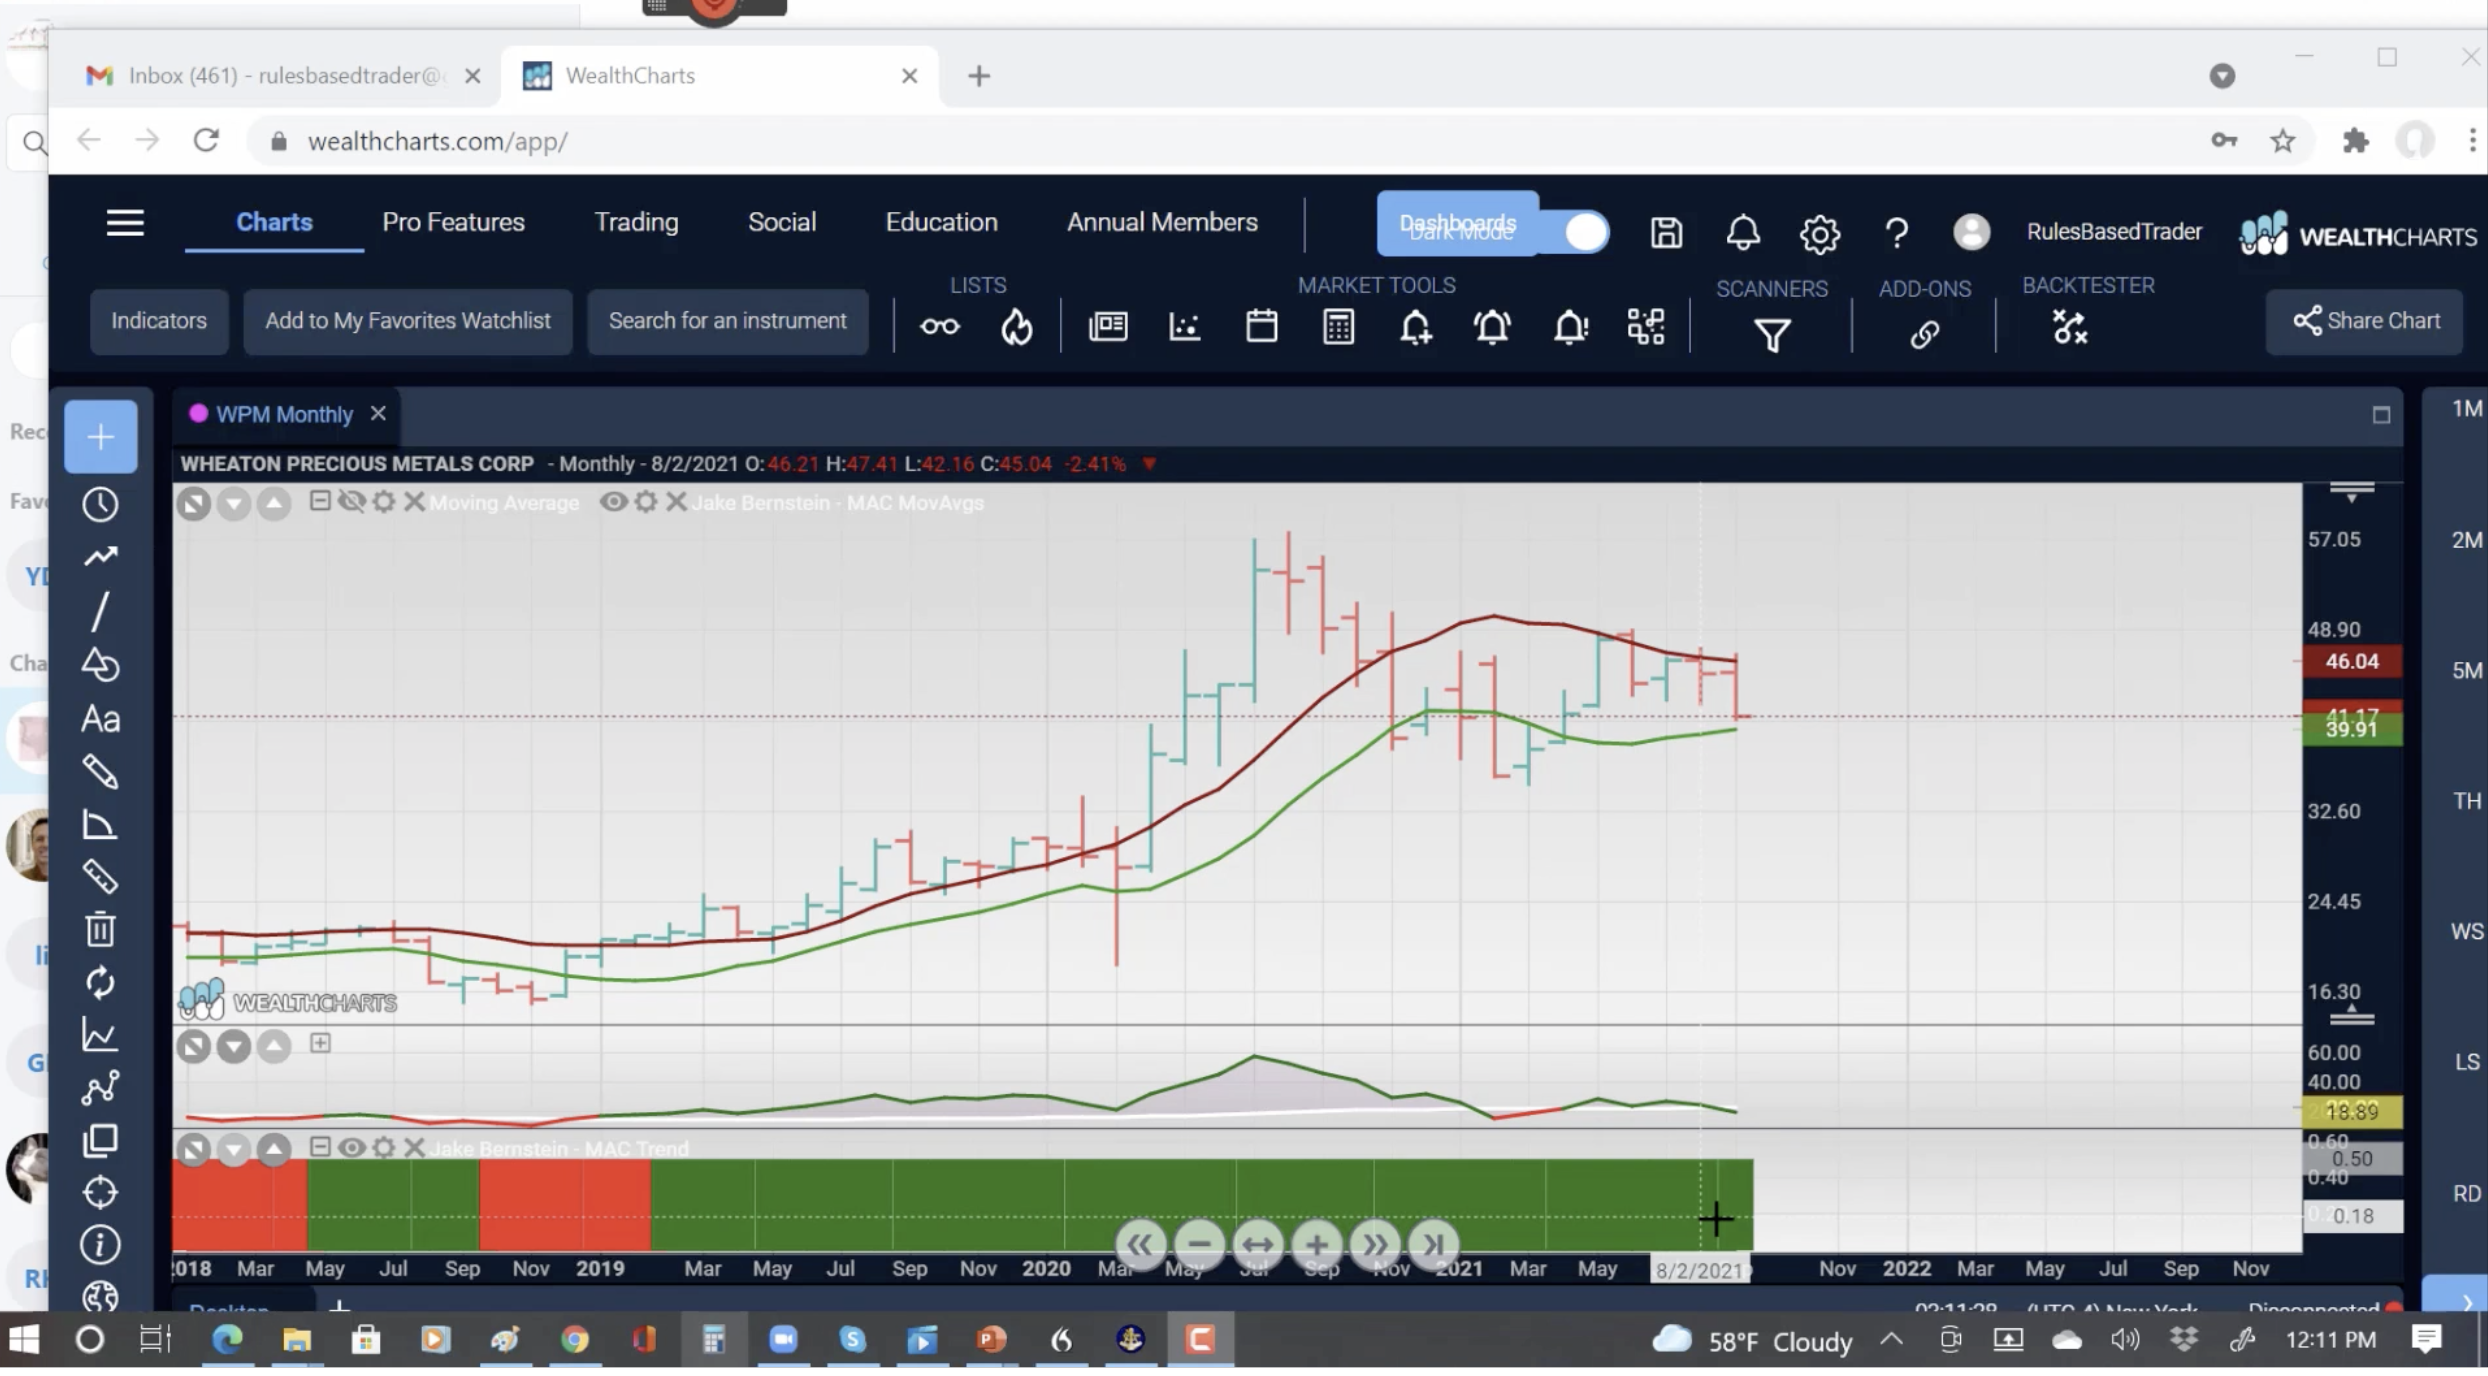2488x1376 pixels.
Task: Click the save floppy disk icon
Action: 1666,233
